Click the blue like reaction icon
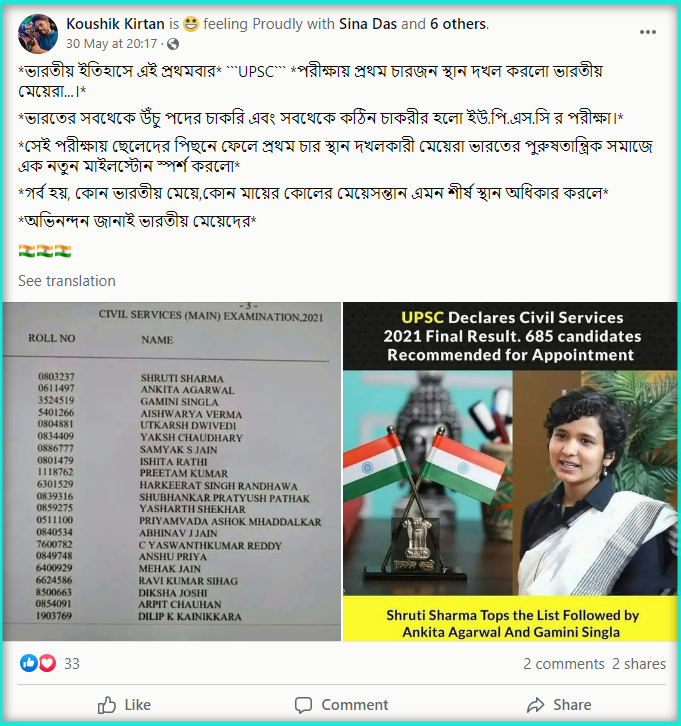 [x=28, y=663]
